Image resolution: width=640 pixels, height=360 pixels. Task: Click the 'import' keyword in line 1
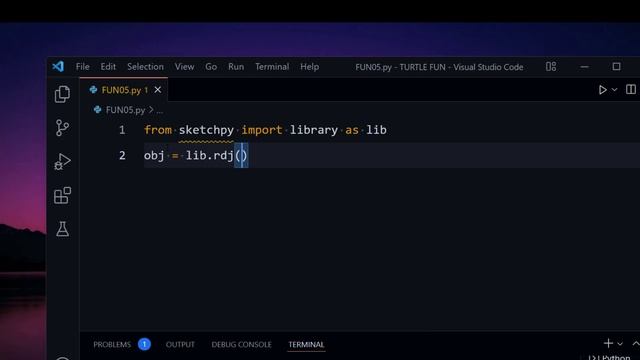(x=262, y=130)
